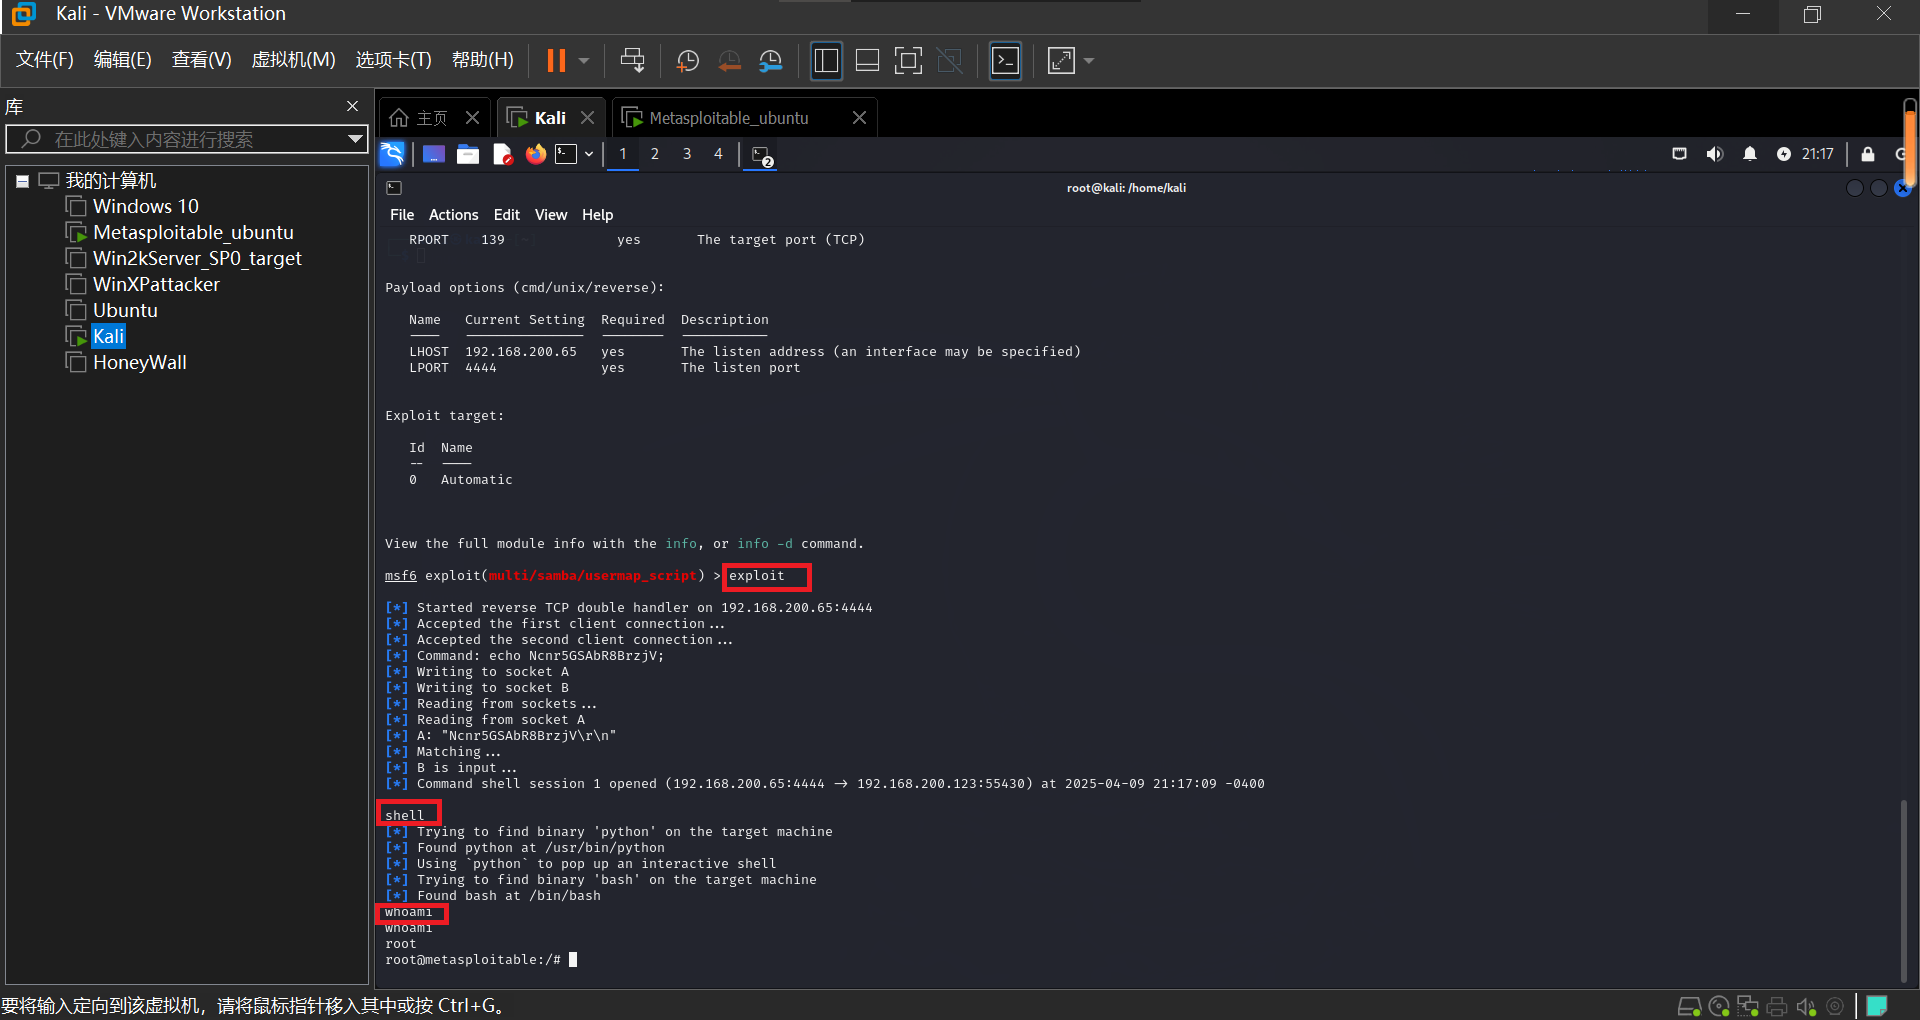Open the Kali applications menu icon
This screenshot has height=1020, width=1920.
(x=392, y=154)
